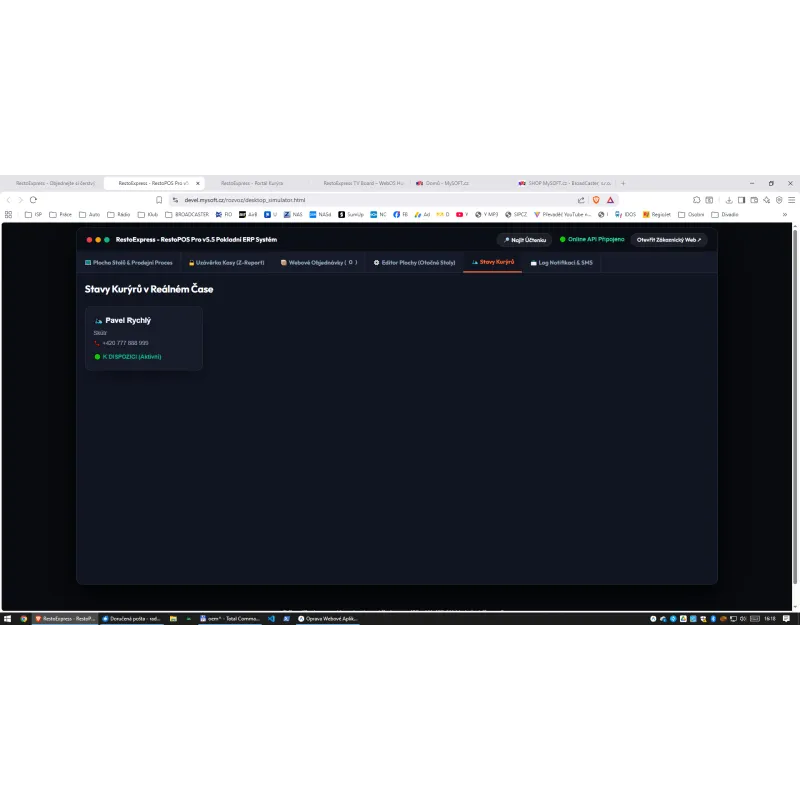
Task: Open the SumUp bookmark
Action: 351,215
